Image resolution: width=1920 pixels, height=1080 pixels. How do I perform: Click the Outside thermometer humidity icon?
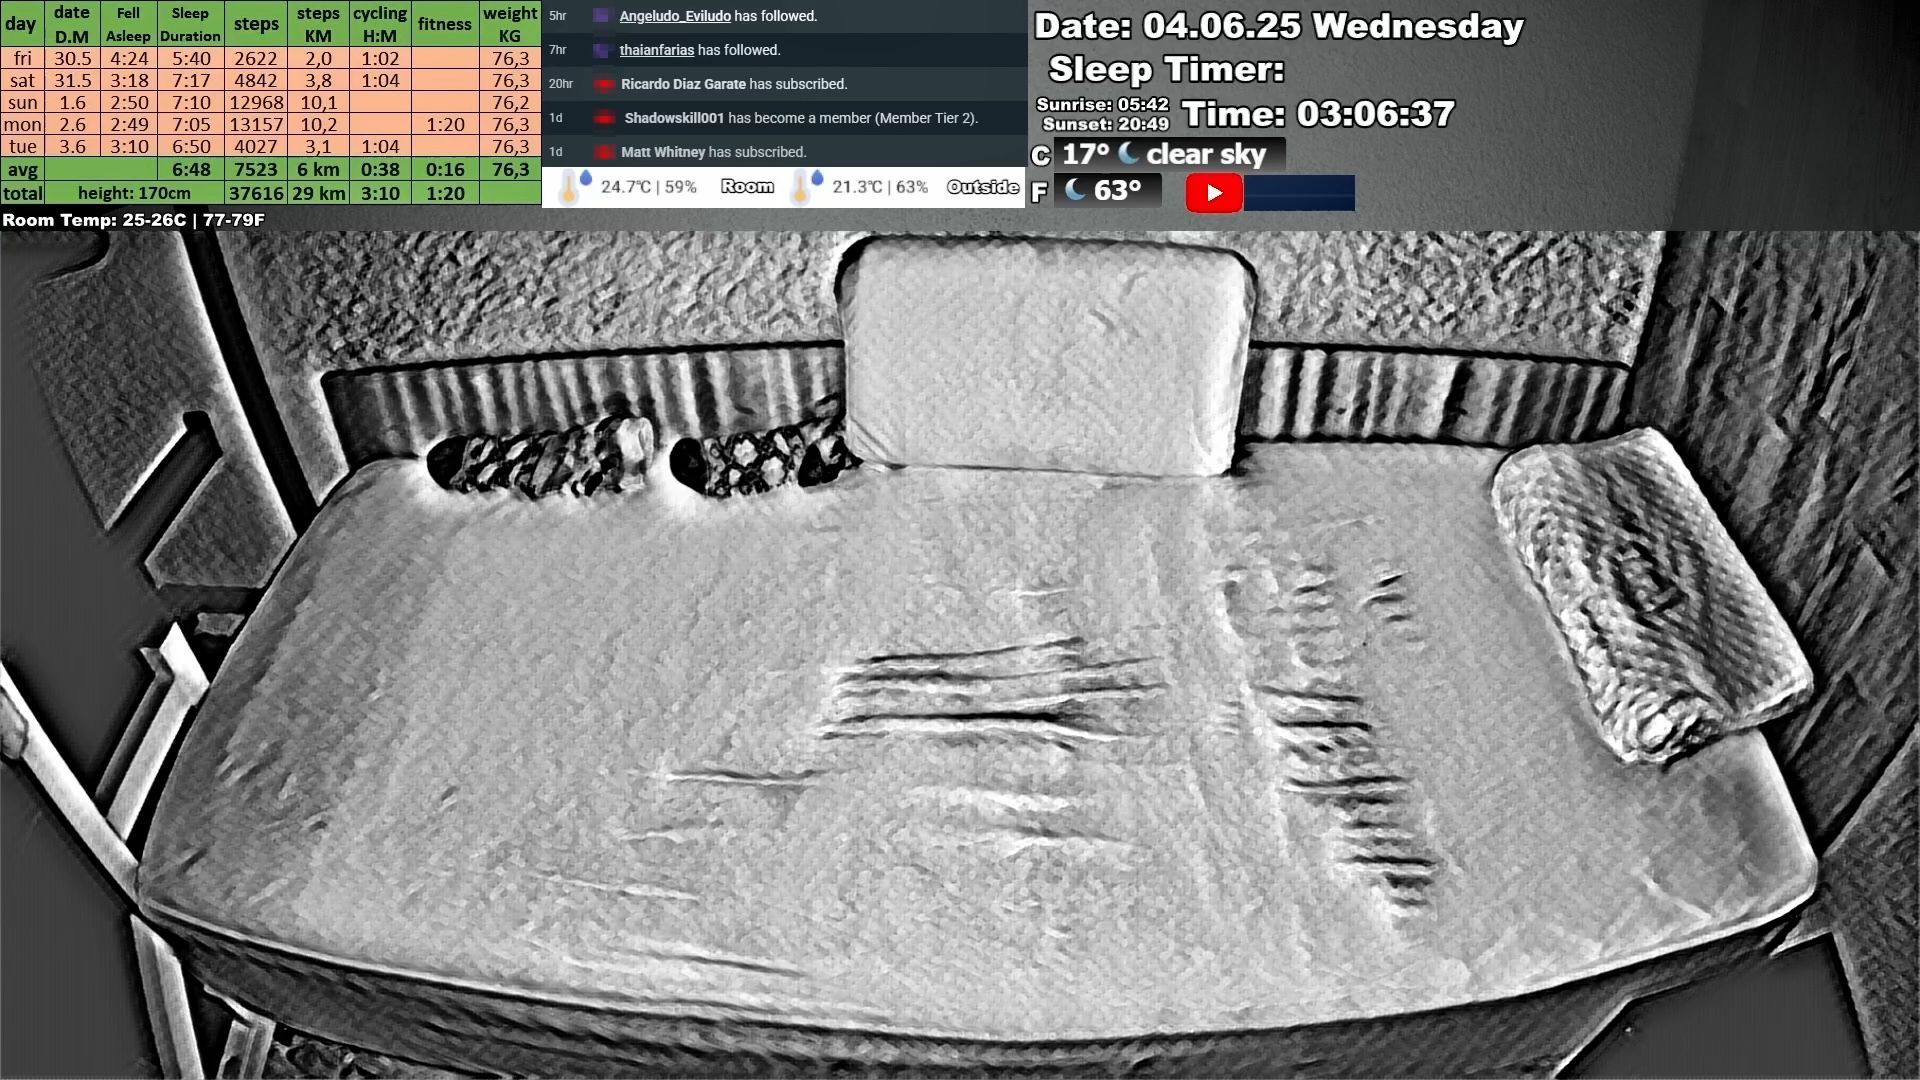pyautogui.click(x=806, y=186)
